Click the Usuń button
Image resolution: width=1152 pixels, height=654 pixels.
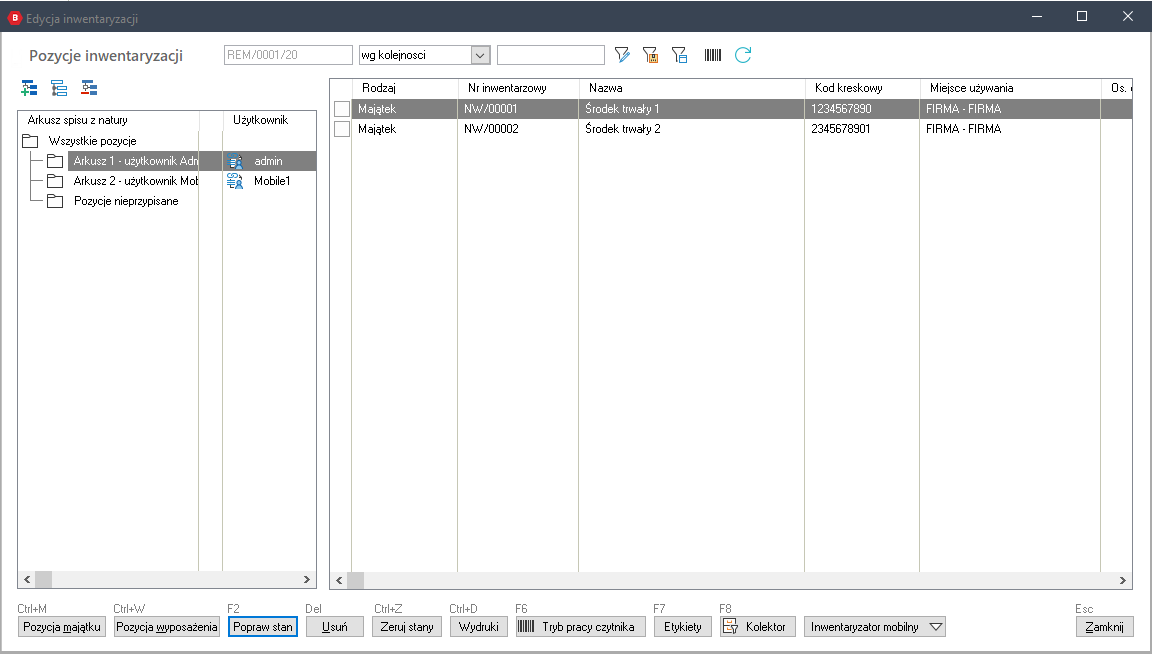335,627
